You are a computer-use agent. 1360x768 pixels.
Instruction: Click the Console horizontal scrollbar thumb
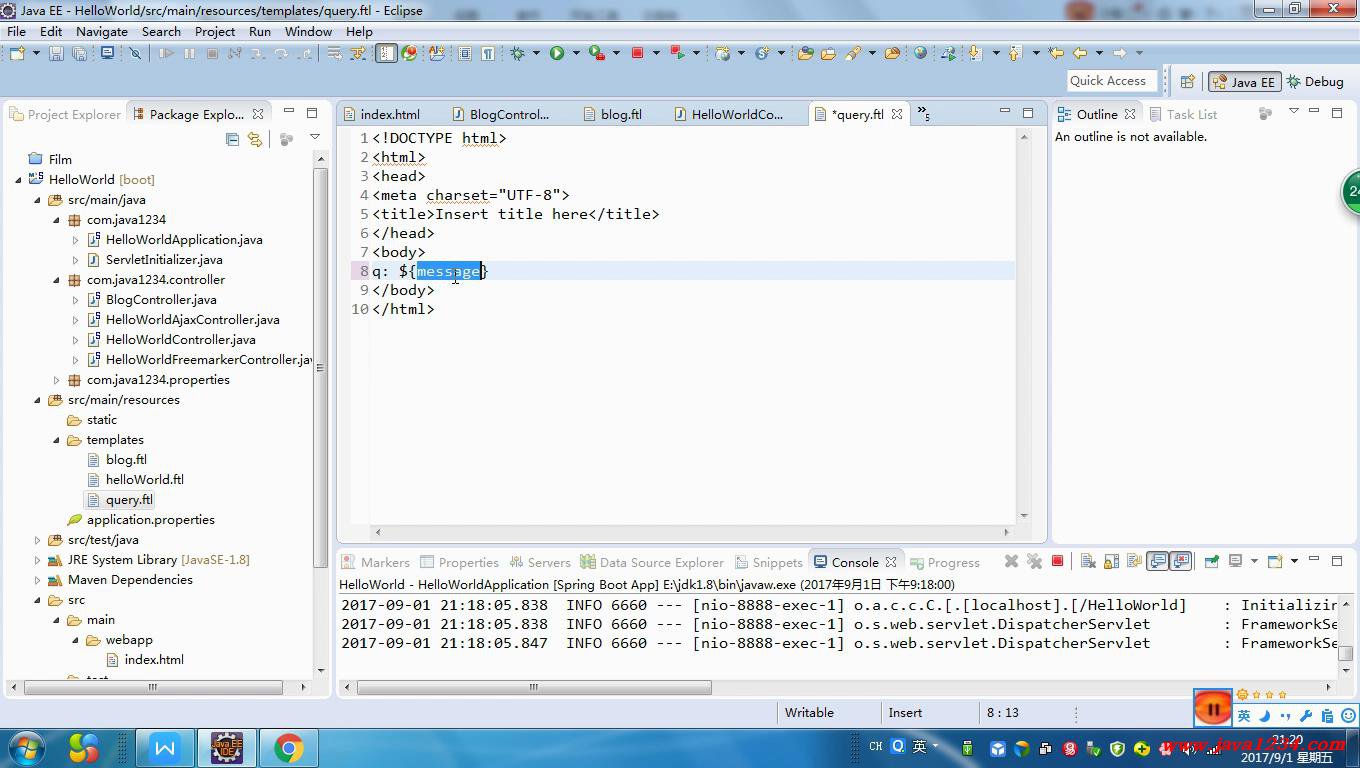point(534,687)
